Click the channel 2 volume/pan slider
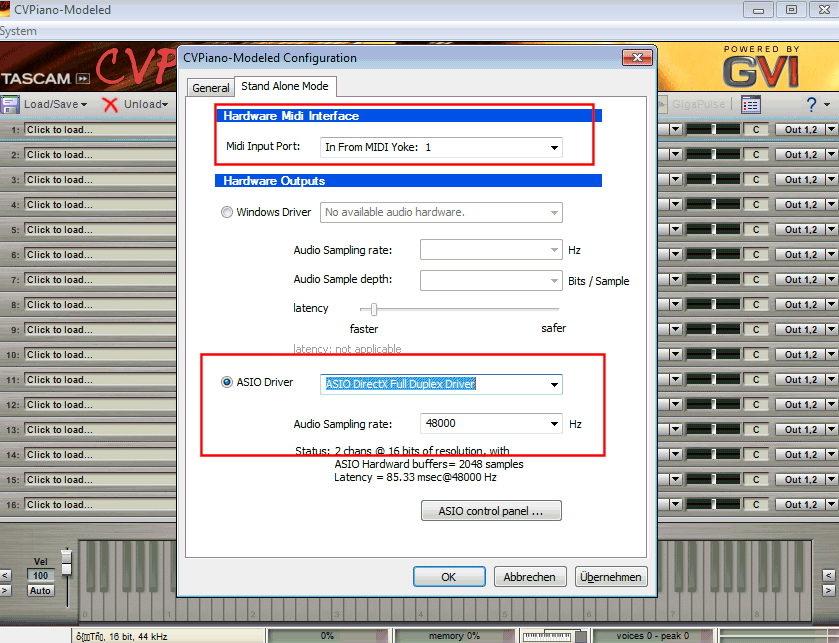 click(x=713, y=155)
